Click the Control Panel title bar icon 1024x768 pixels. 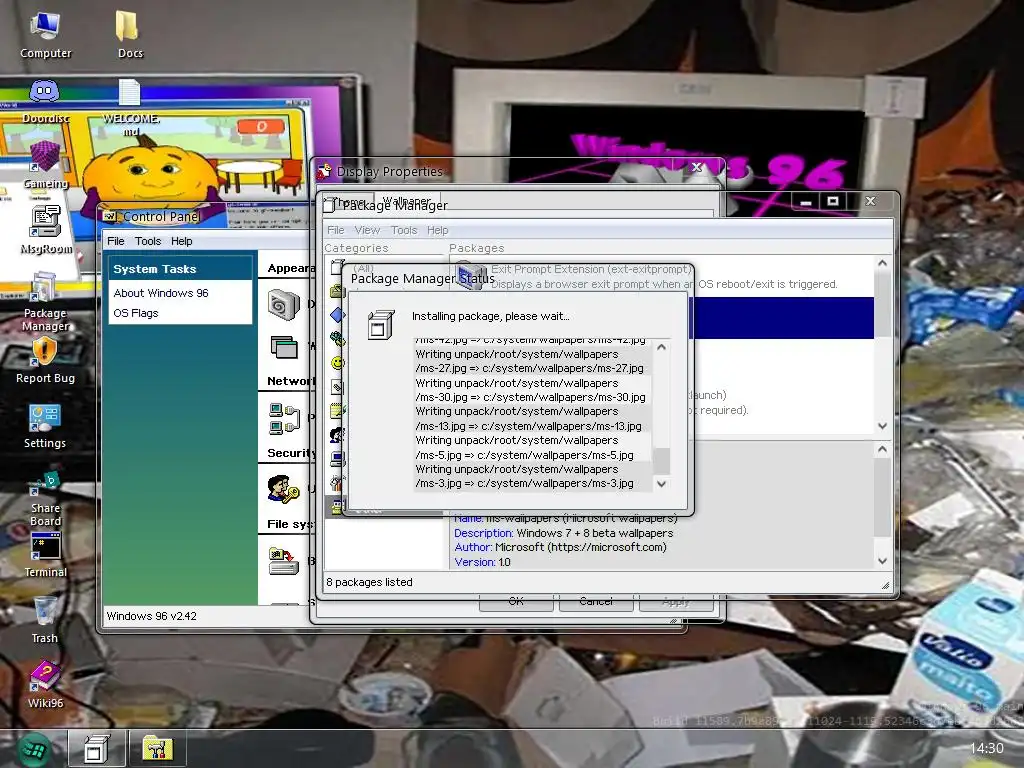[110, 216]
